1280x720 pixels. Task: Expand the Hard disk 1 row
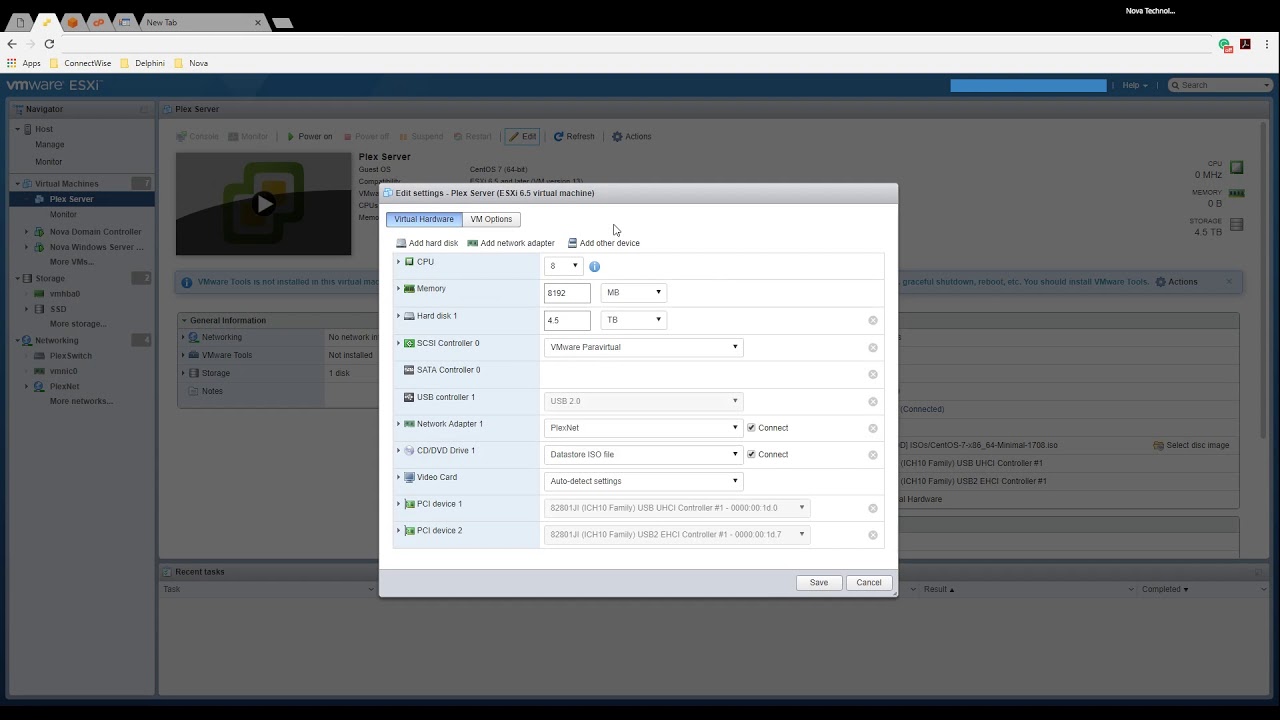pos(398,316)
